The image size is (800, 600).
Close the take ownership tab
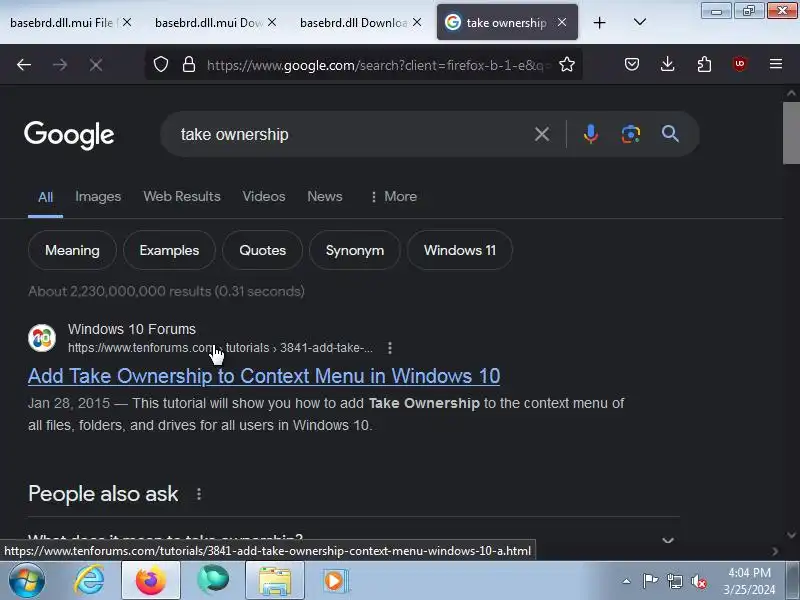click(x=562, y=22)
